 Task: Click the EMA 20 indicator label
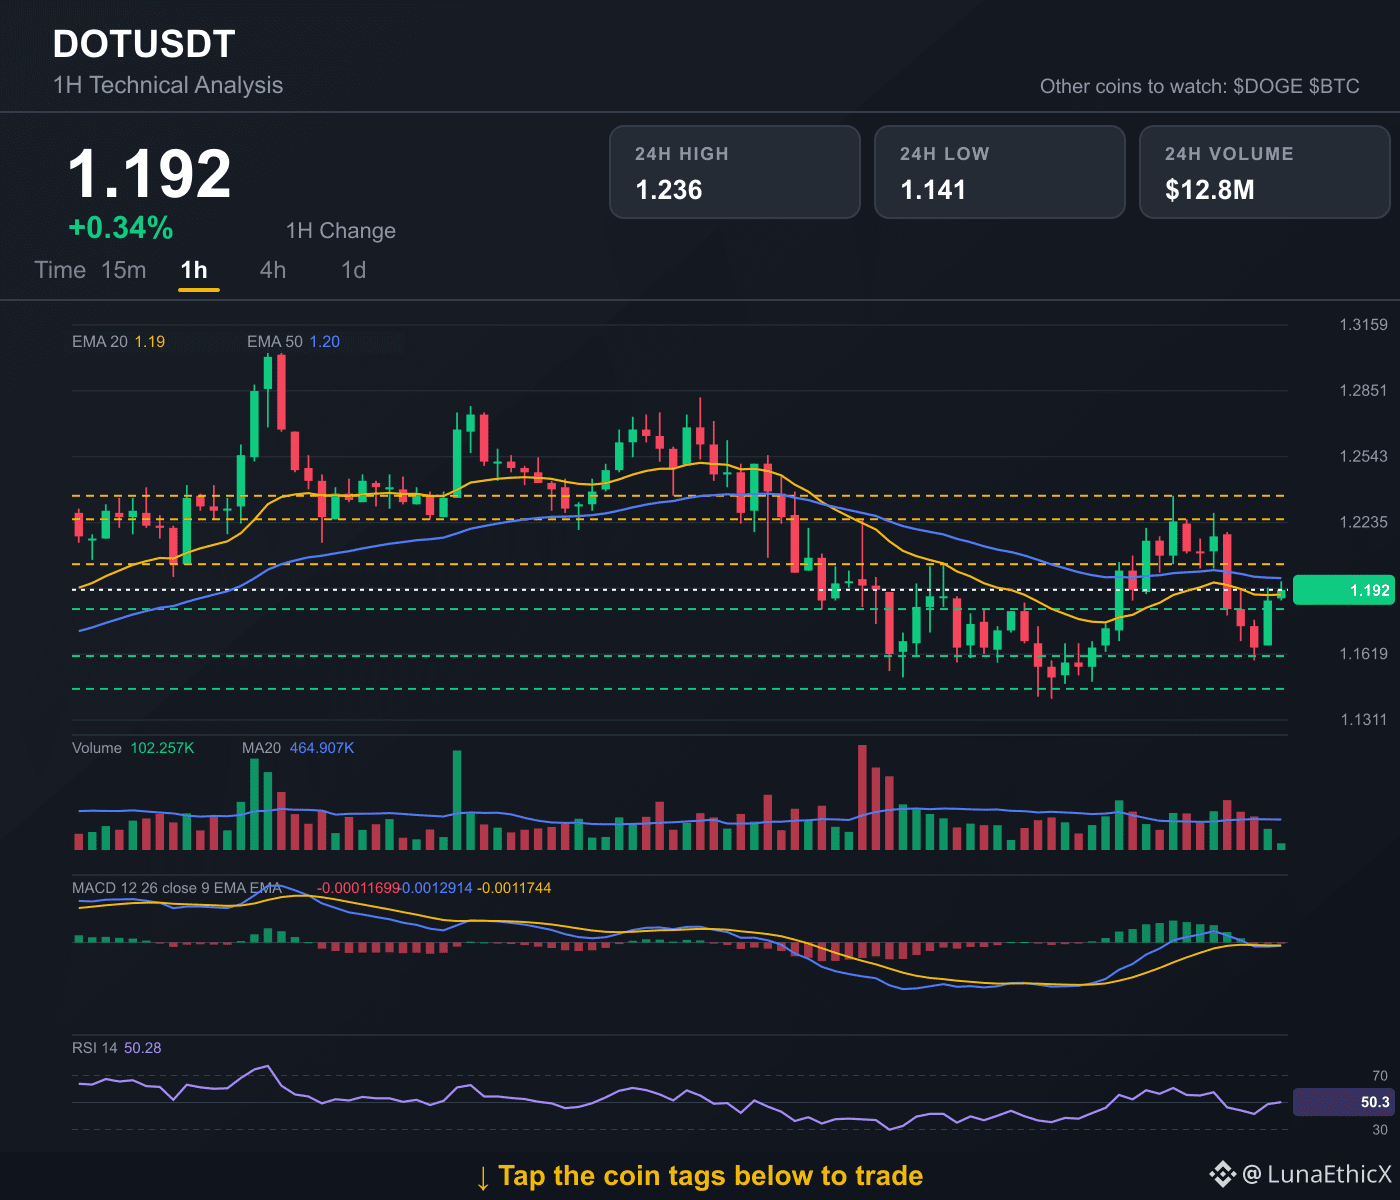(118, 342)
